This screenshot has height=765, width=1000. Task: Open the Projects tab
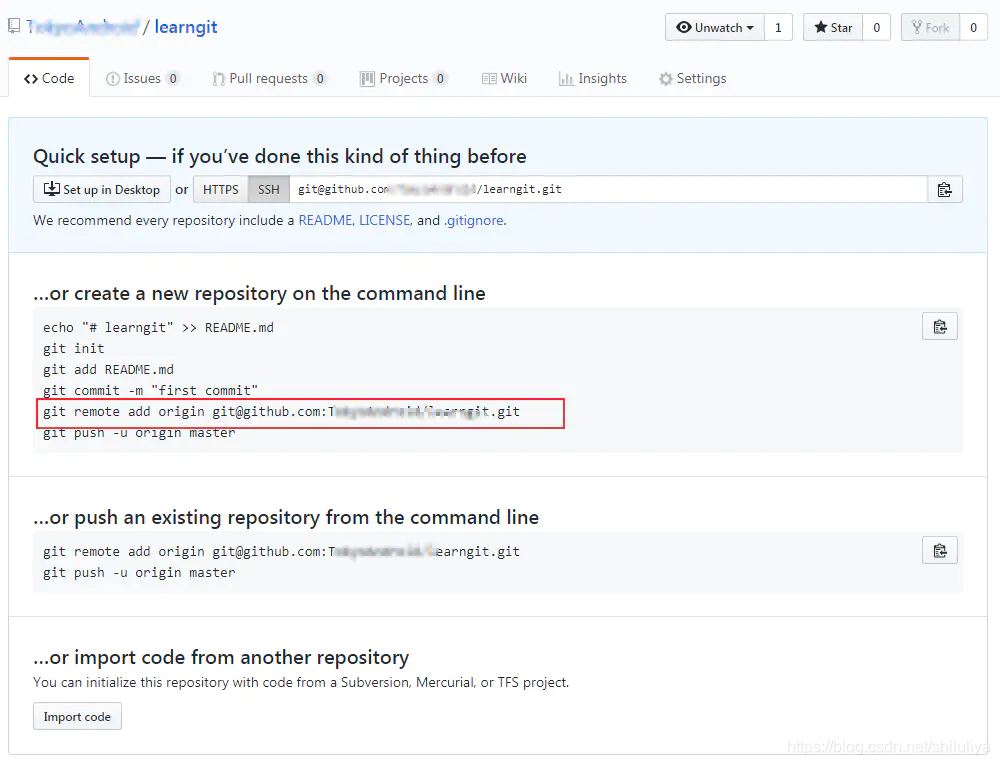click(403, 78)
